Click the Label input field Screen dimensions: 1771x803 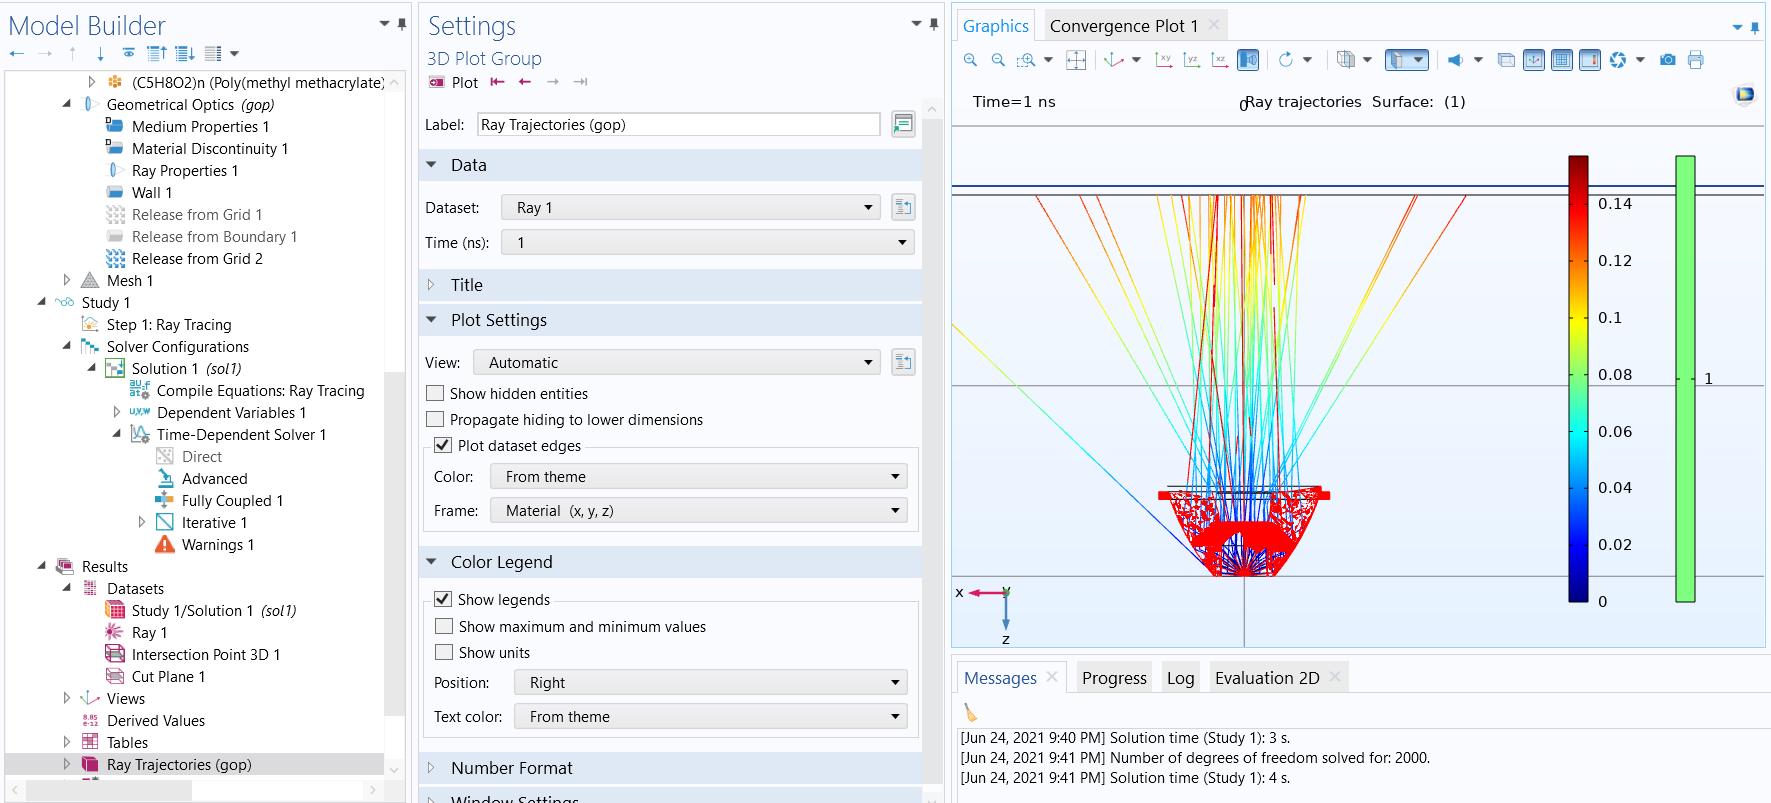(678, 124)
